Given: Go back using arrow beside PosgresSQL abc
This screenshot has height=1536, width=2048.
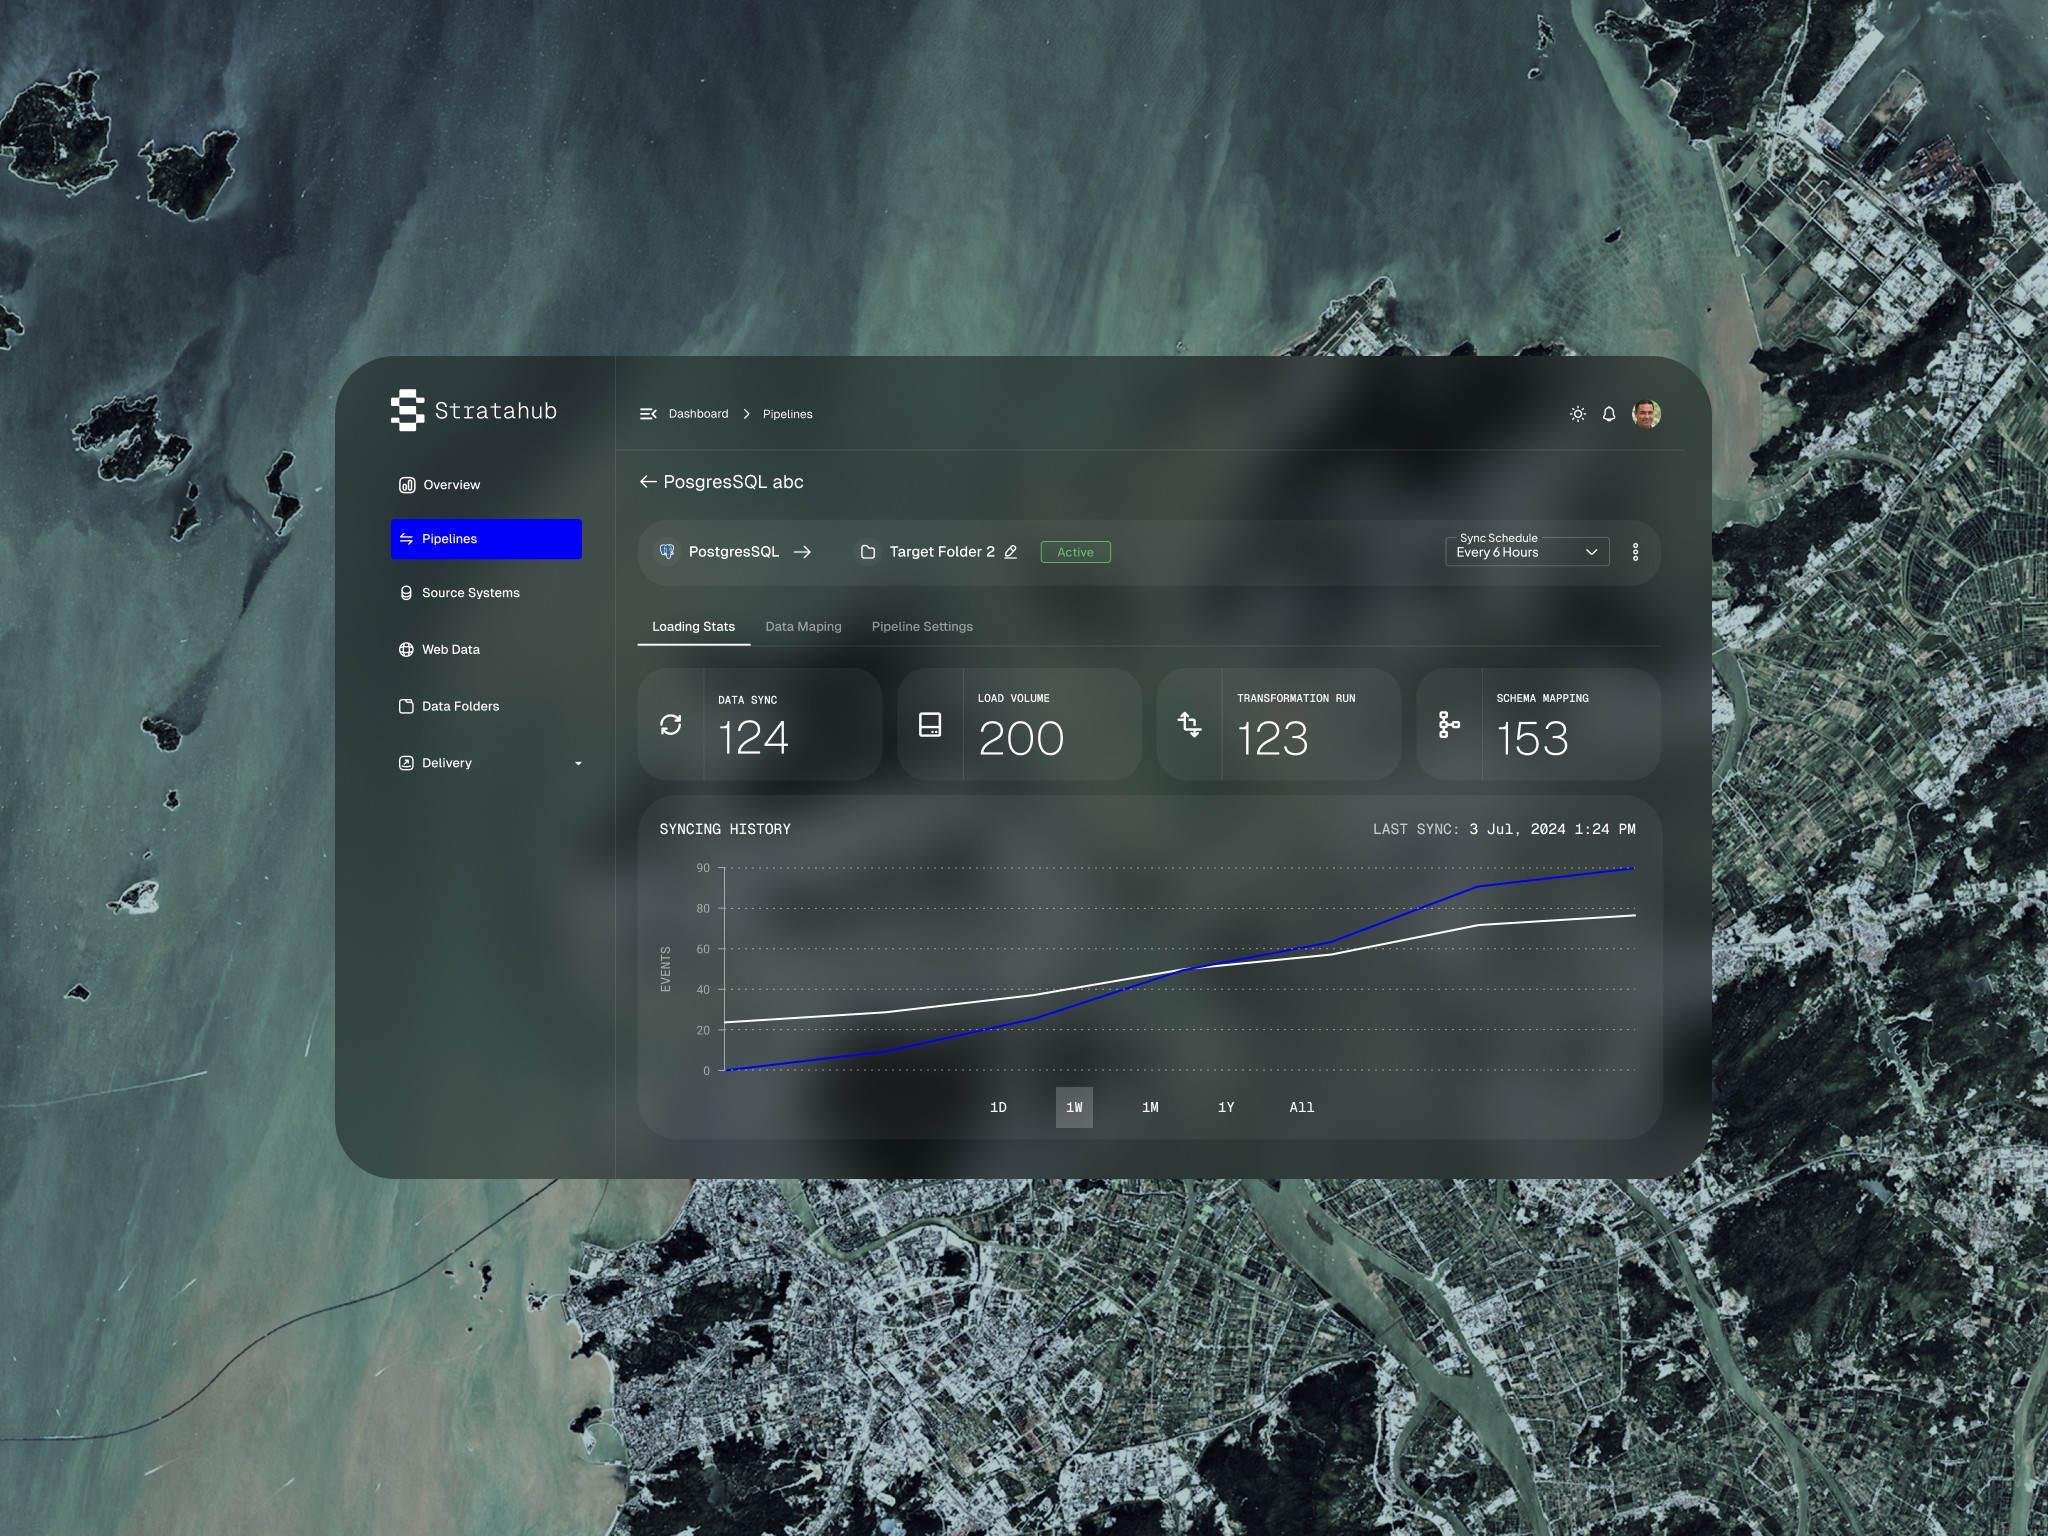Looking at the screenshot, I should (648, 482).
